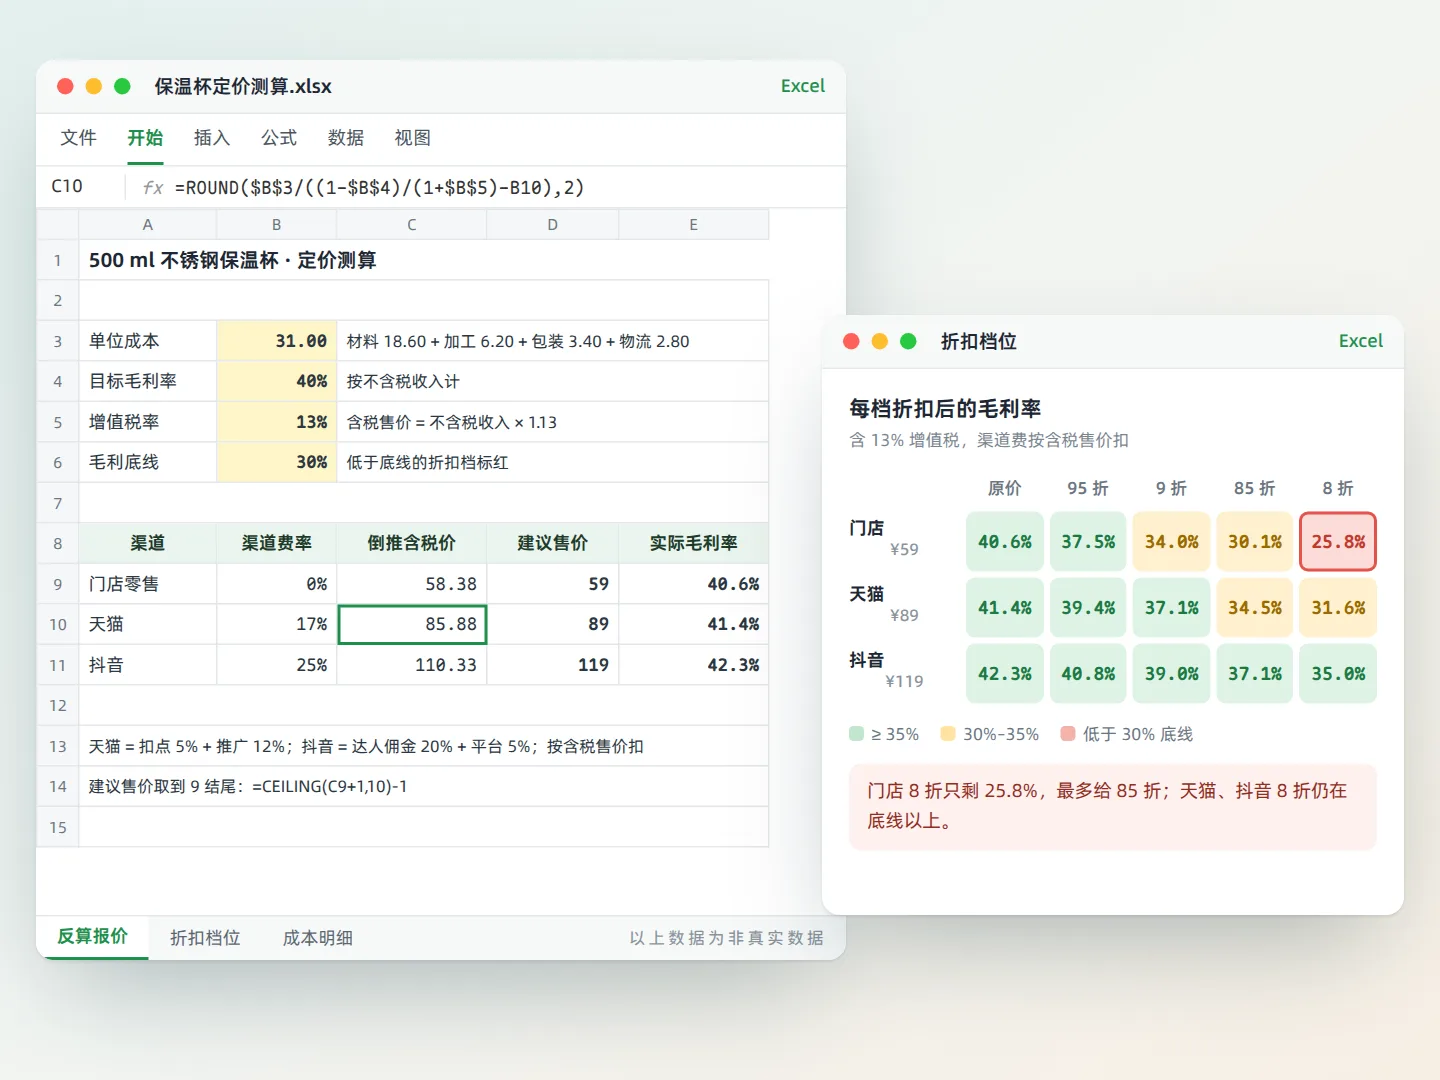Click Douyin channel fee 25%
Viewport: 1440px width, 1080px height.
276,665
